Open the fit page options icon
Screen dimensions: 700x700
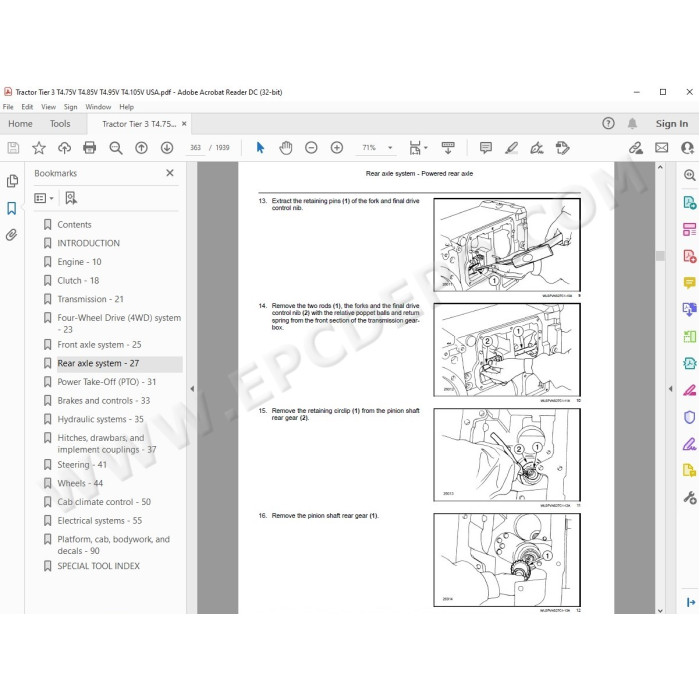pyautogui.click(x=415, y=148)
